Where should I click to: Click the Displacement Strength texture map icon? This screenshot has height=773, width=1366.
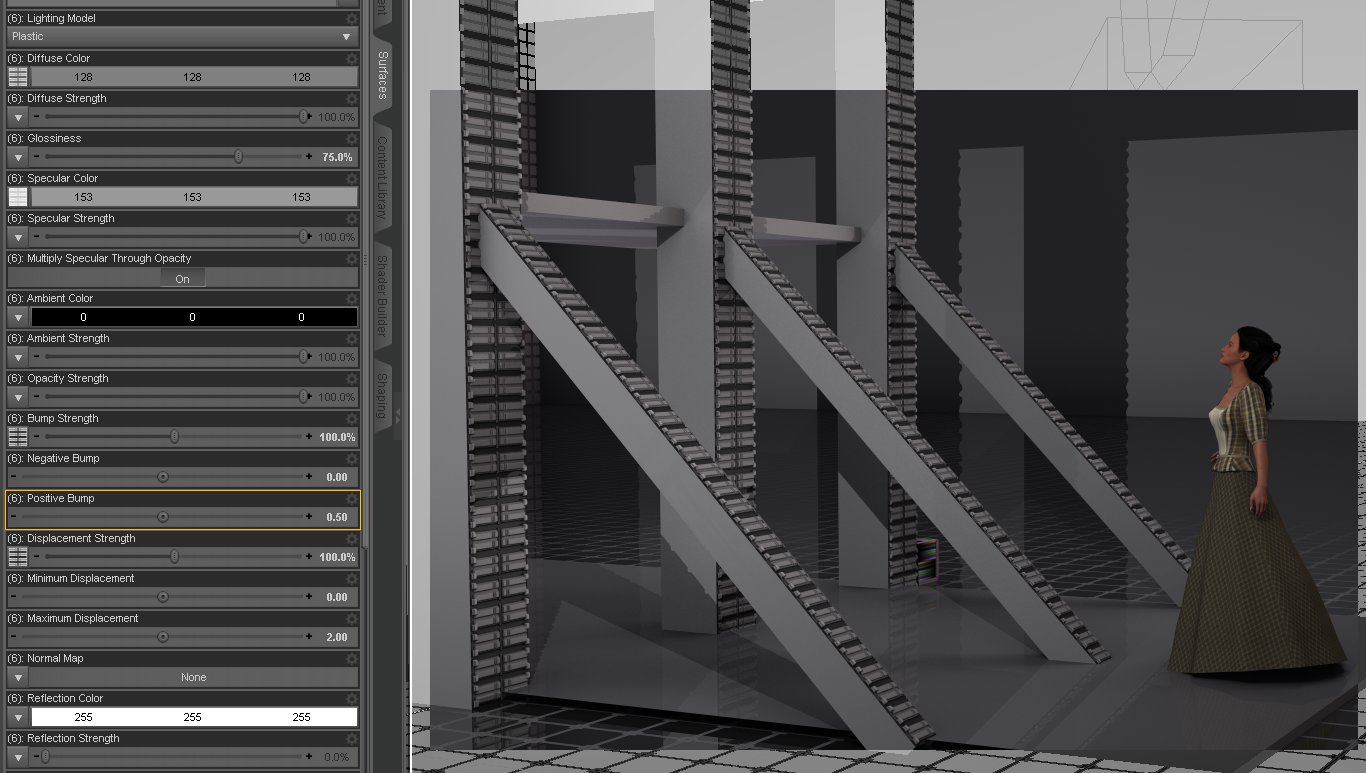coord(18,557)
